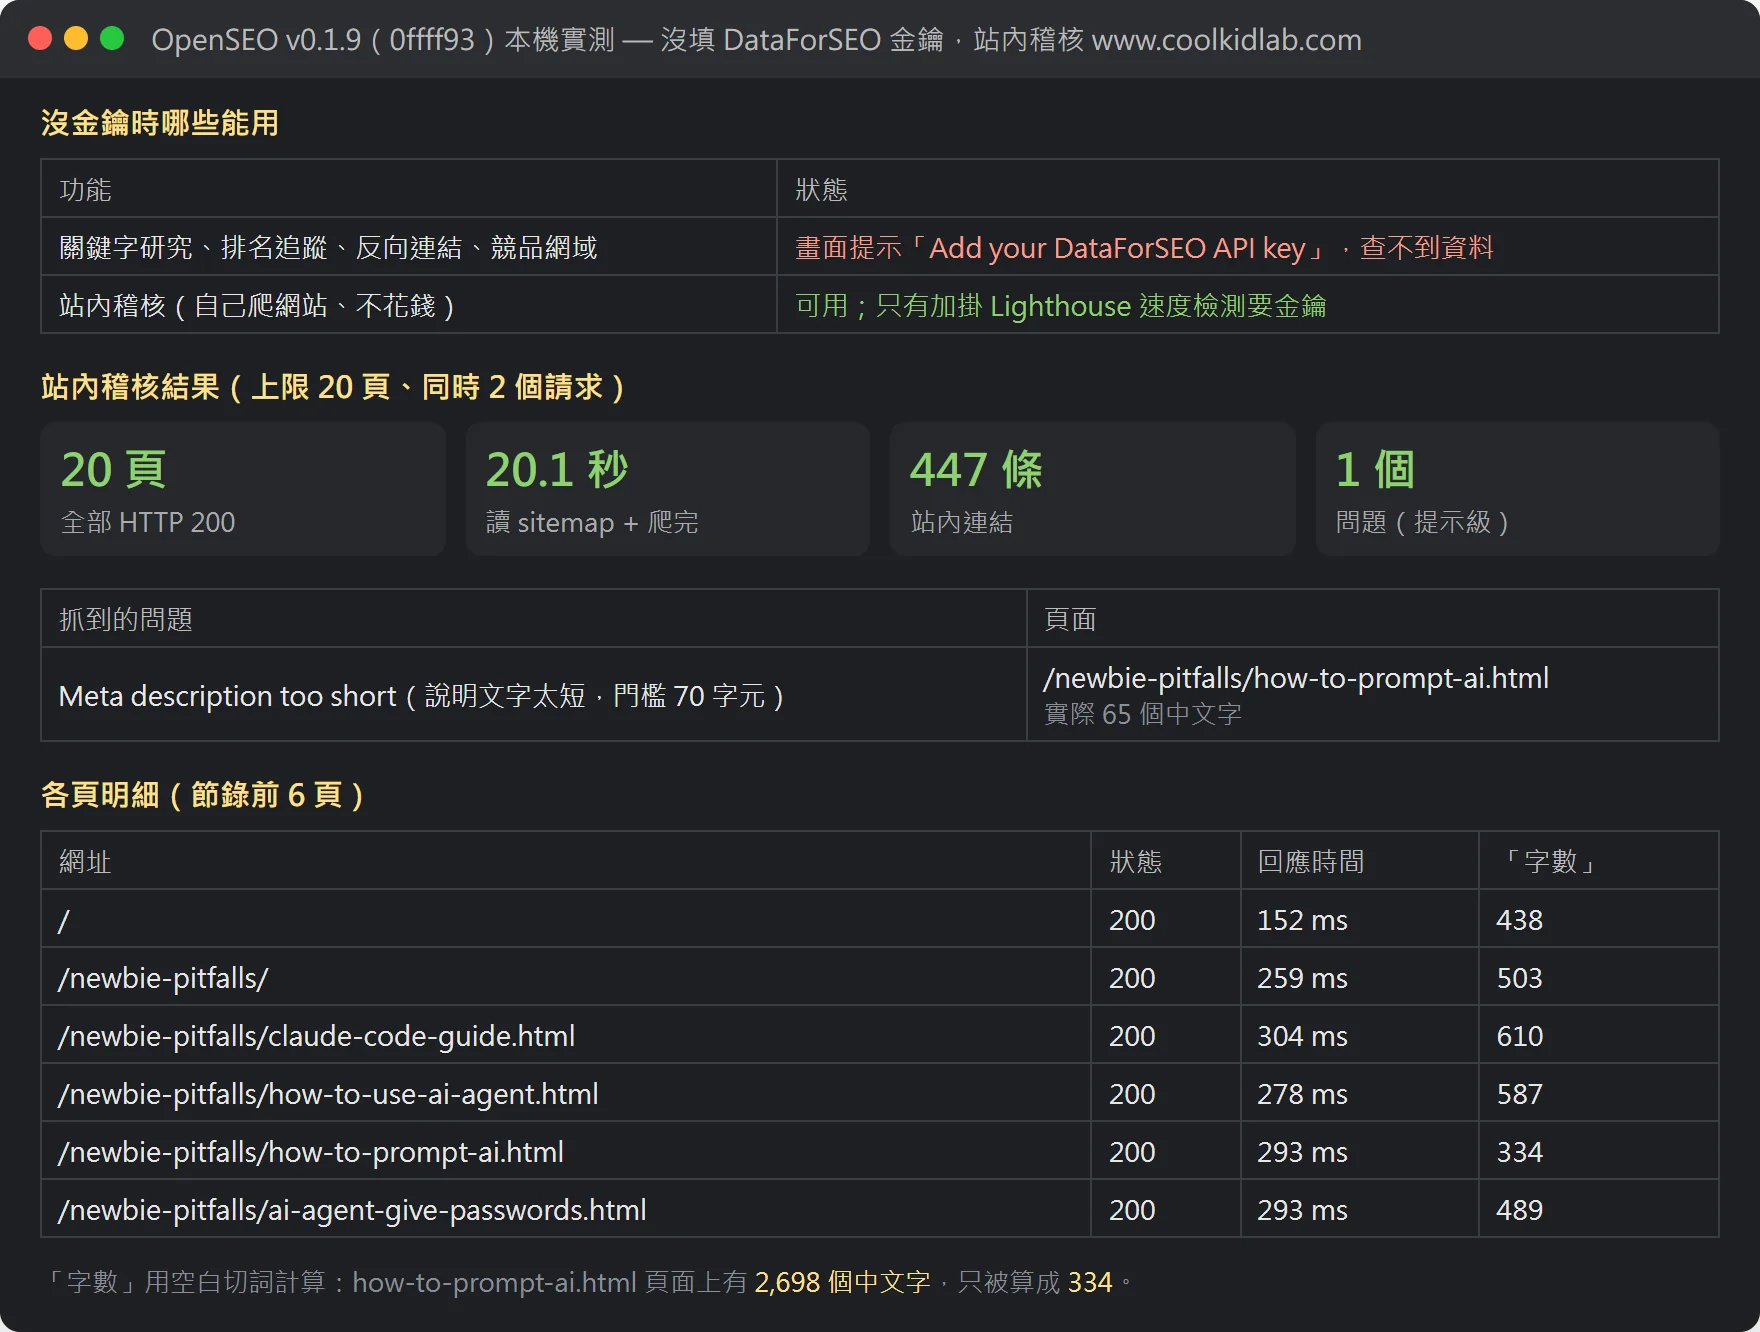Click the 304 ms response time
1760x1332 pixels.
click(1302, 1036)
